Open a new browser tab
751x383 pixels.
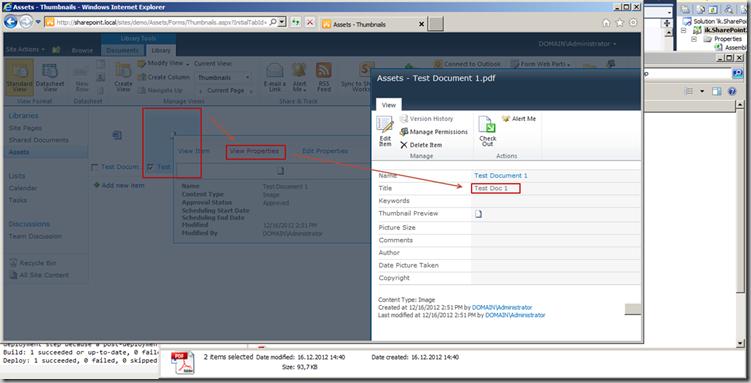click(435, 24)
